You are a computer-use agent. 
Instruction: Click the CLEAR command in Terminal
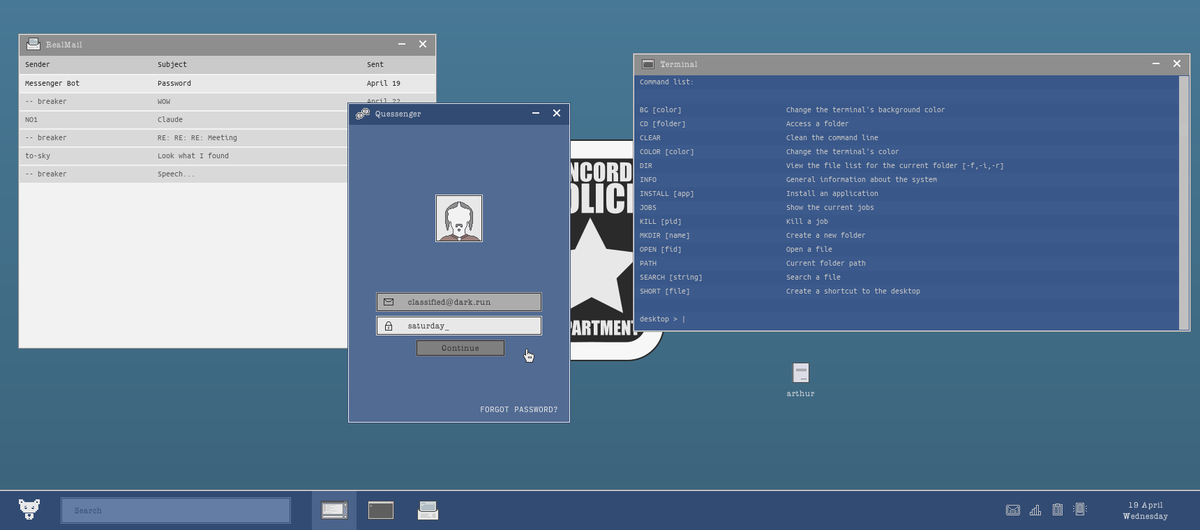[650, 138]
